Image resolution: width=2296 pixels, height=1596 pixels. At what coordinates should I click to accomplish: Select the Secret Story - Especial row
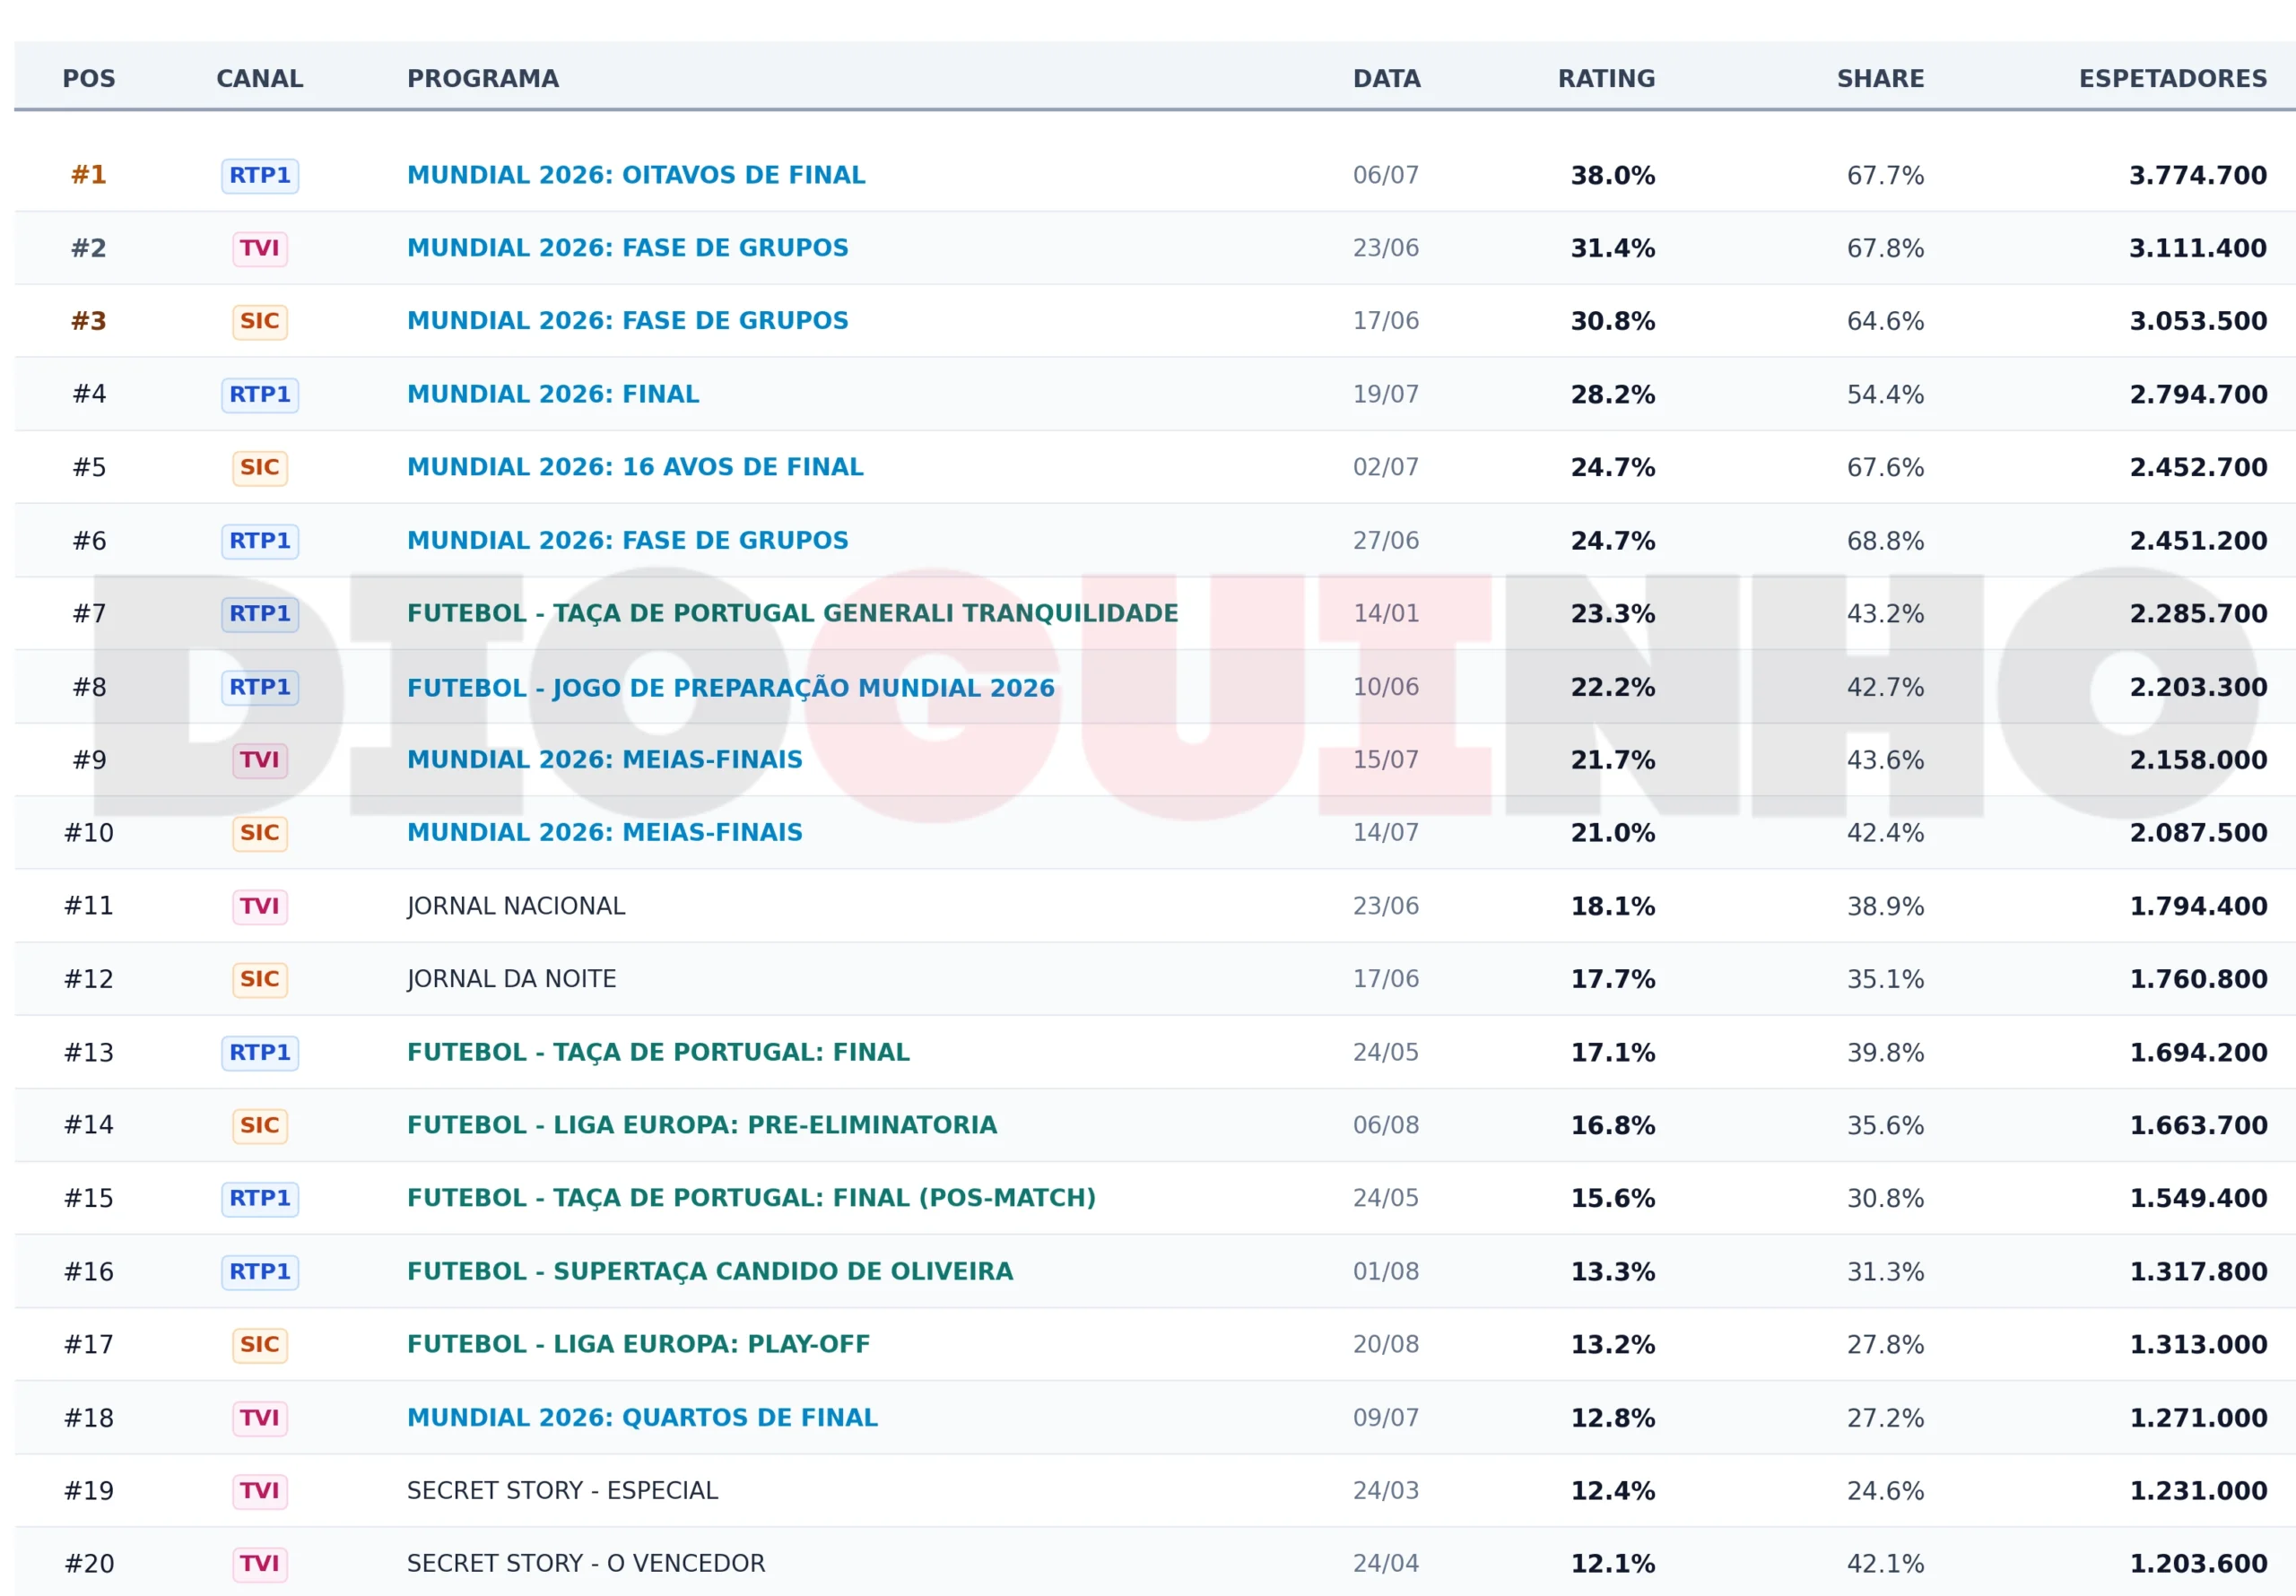(x=1155, y=1491)
